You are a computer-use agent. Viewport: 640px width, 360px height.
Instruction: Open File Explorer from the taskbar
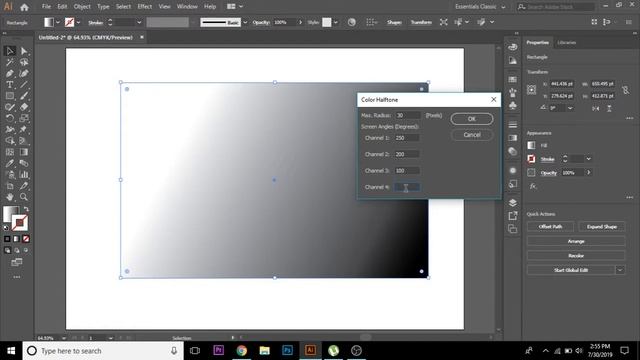click(x=264, y=351)
